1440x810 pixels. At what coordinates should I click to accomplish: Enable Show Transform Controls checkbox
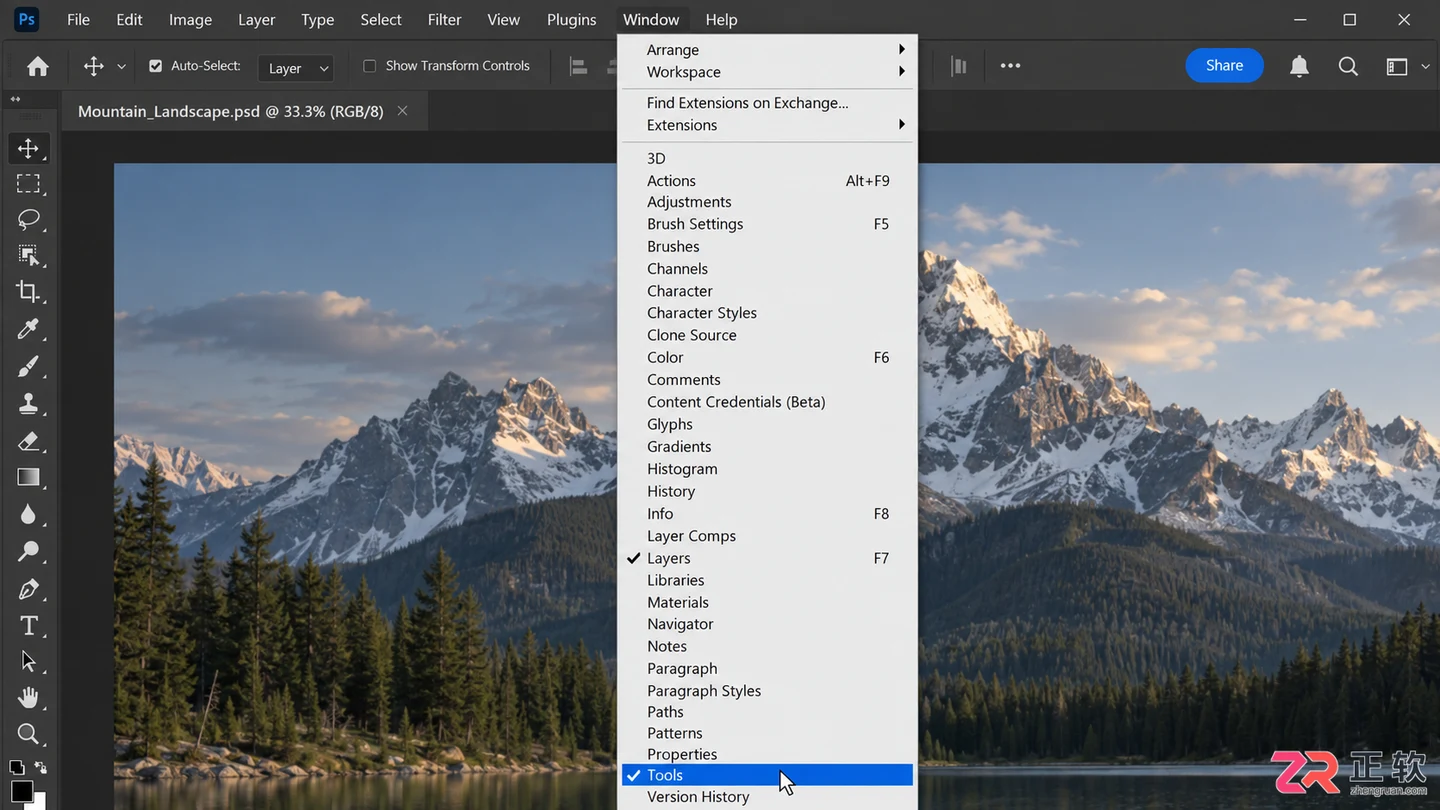click(x=369, y=66)
